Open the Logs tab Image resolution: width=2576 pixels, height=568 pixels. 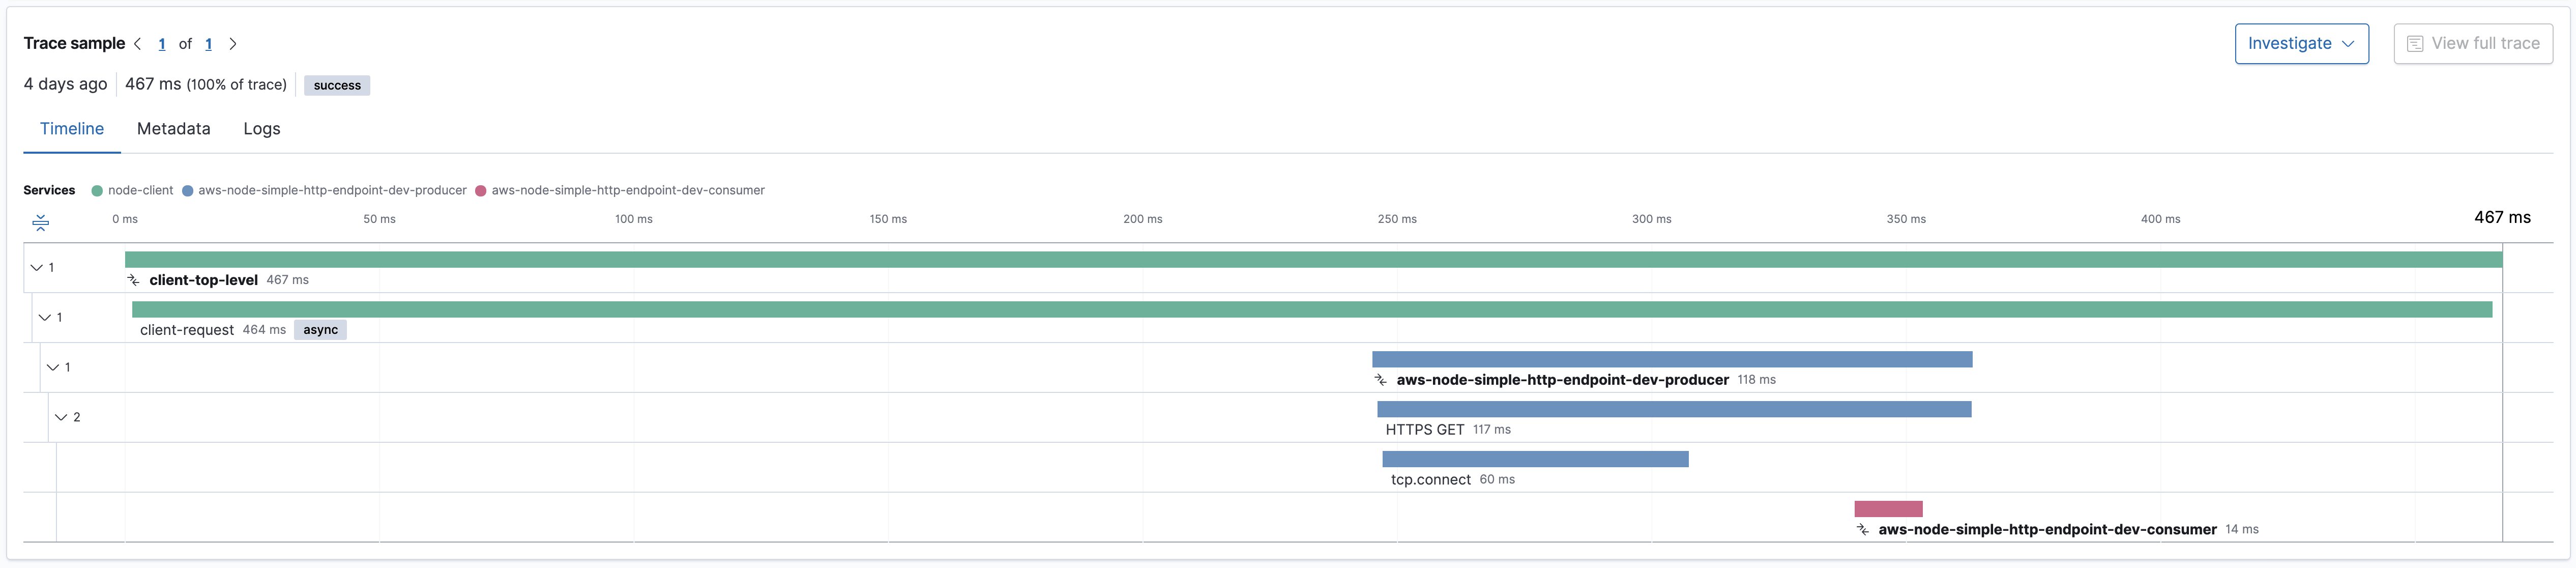261,128
